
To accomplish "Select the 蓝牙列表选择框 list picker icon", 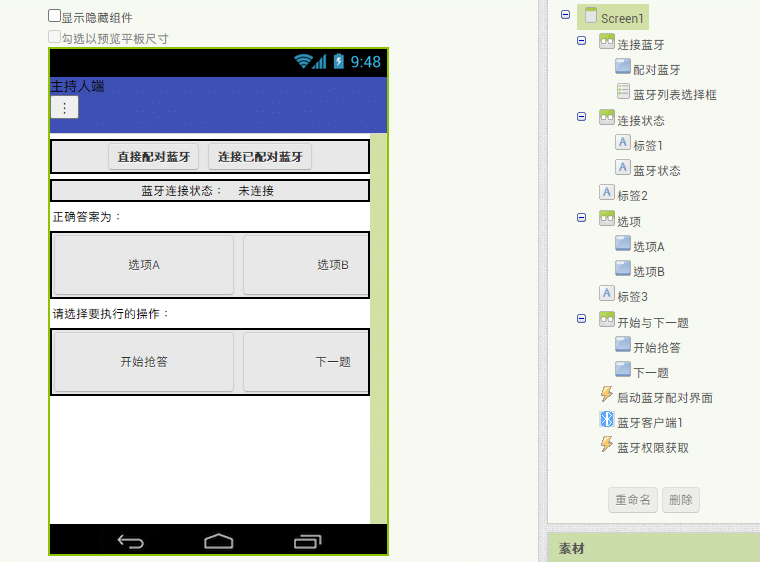I will coord(623,93).
